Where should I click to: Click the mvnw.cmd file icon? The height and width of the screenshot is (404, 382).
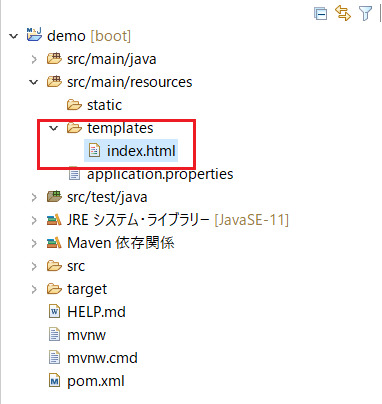pos(54,358)
